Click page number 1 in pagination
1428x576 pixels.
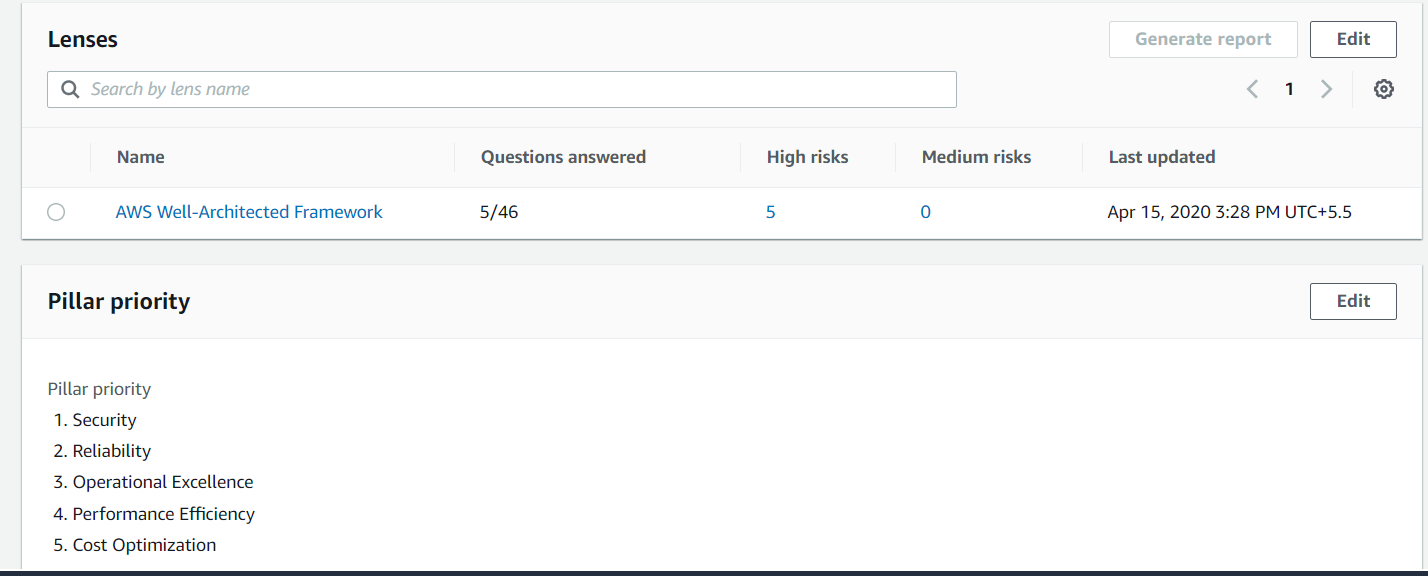click(x=1289, y=89)
